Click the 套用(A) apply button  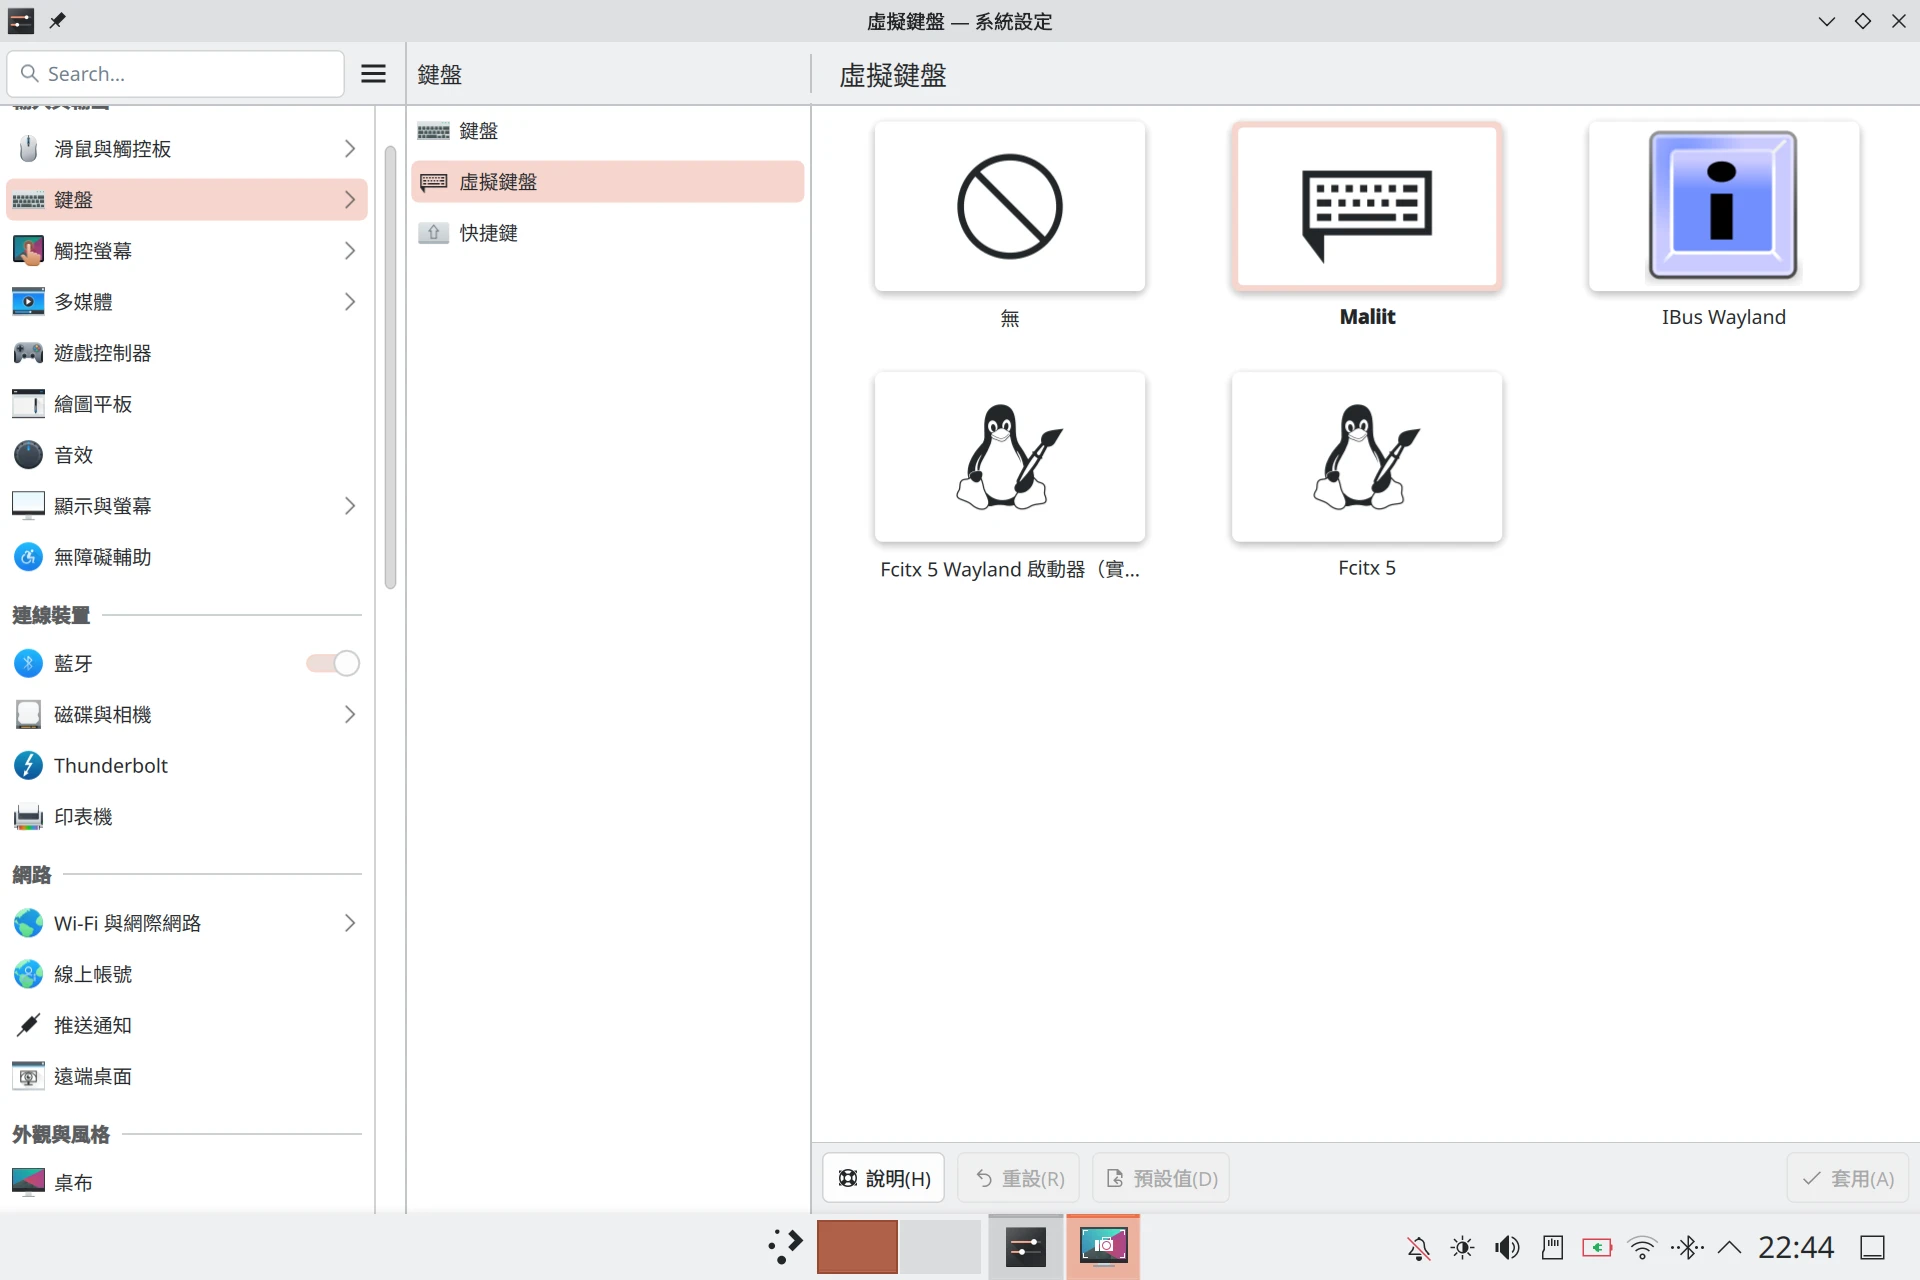click(x=1848, y=1178)
